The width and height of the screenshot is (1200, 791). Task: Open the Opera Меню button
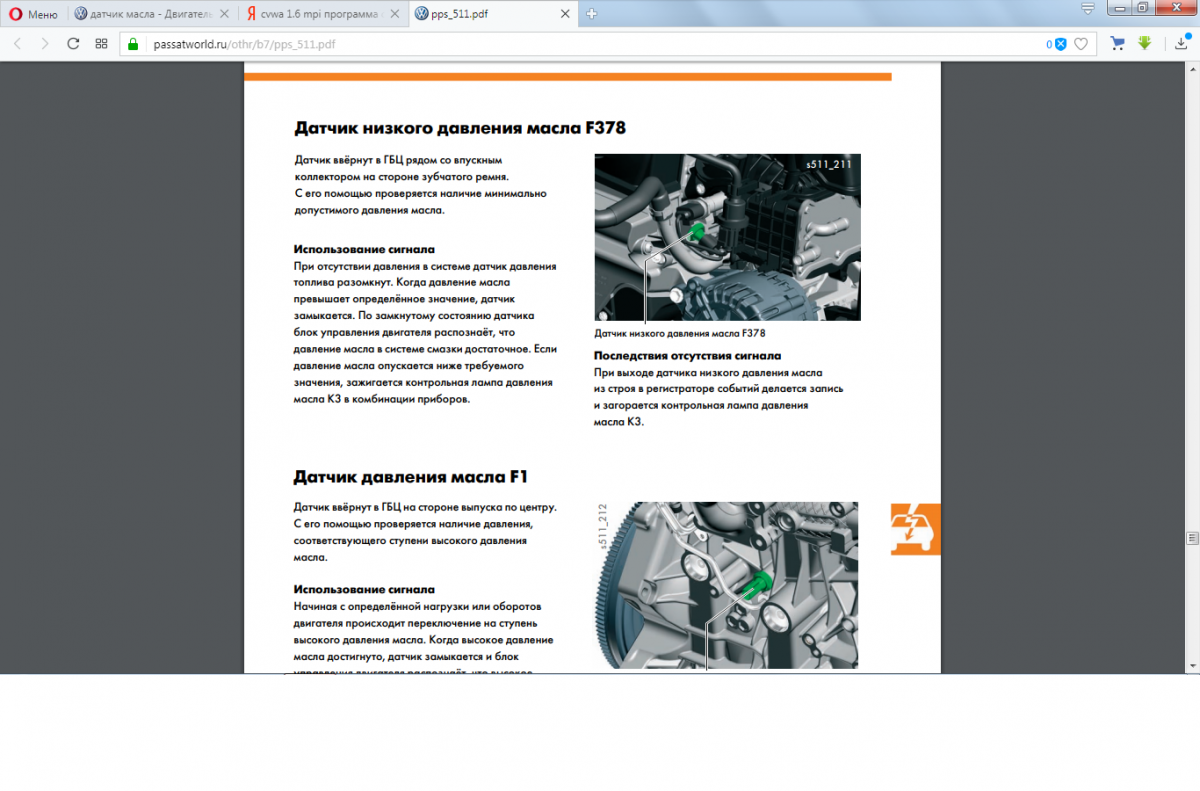[33, 14]
